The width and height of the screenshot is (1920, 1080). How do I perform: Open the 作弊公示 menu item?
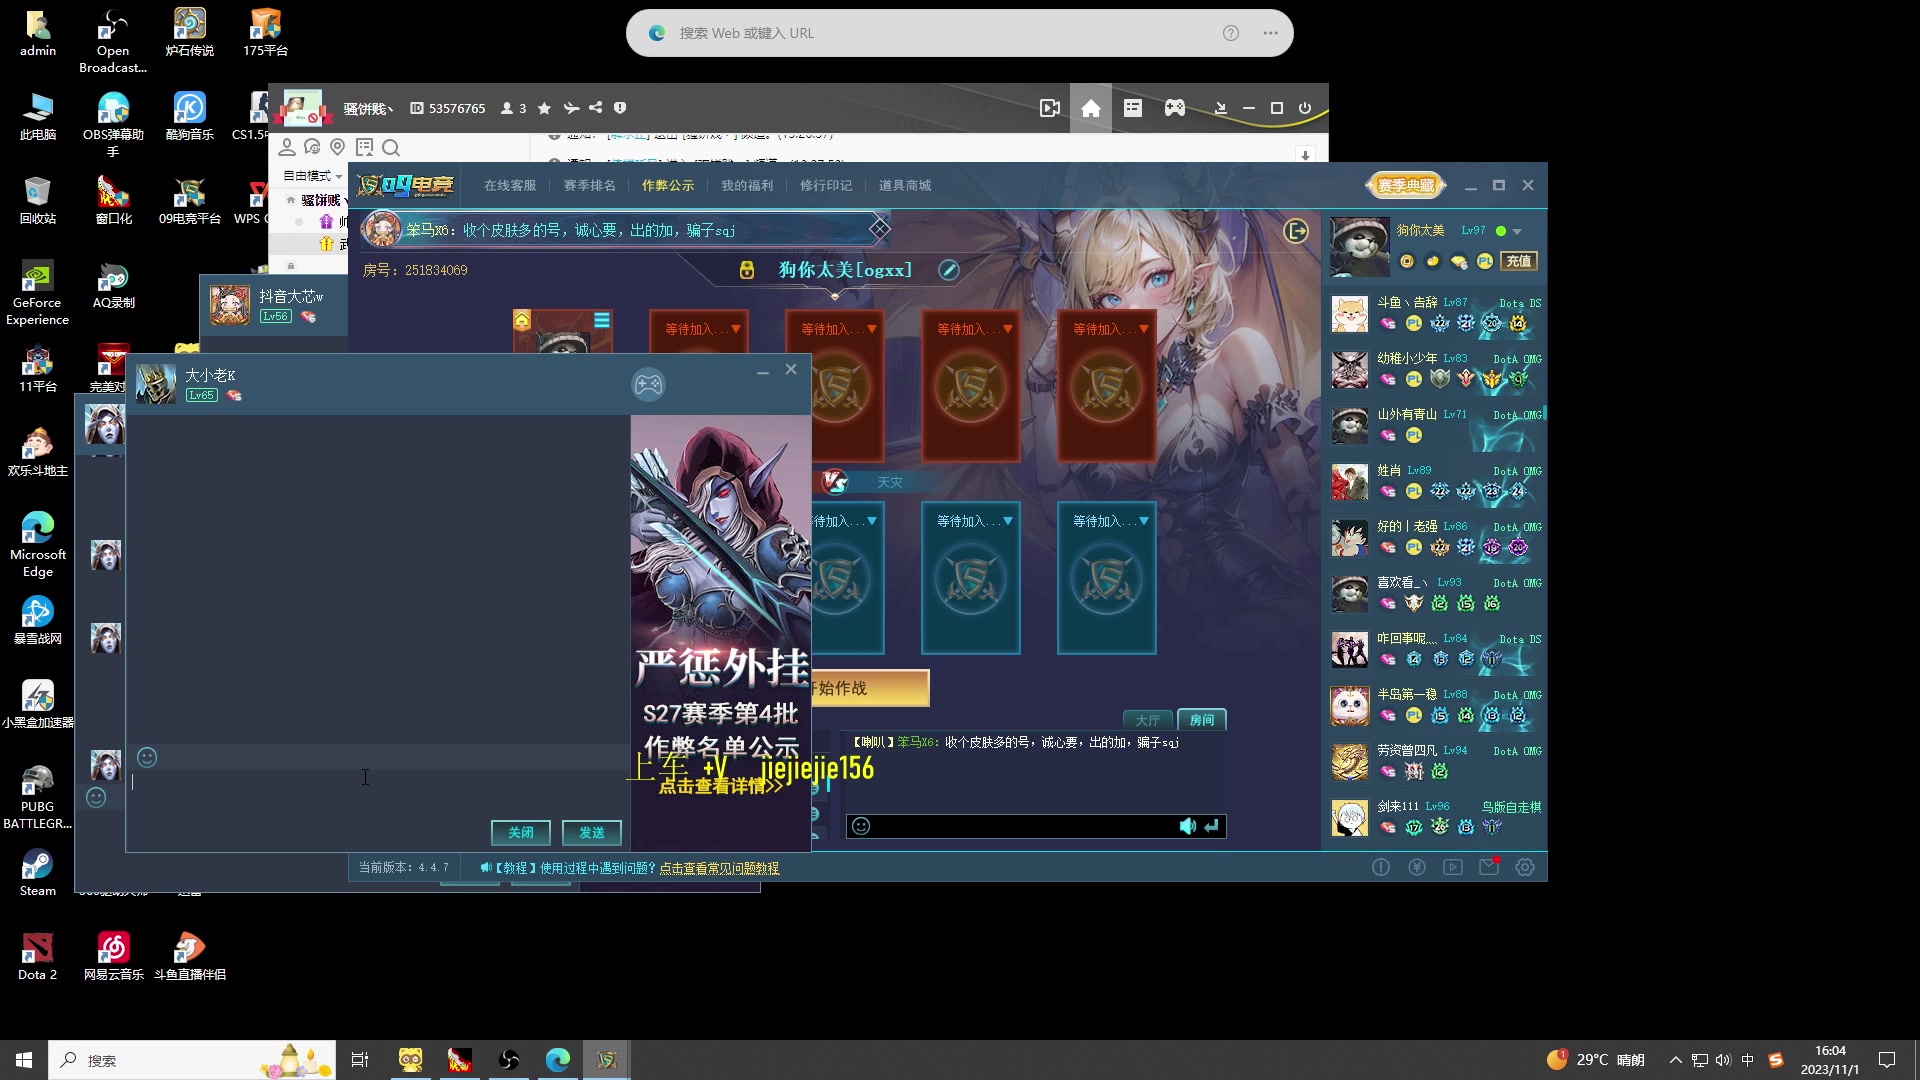click(668, 185)
